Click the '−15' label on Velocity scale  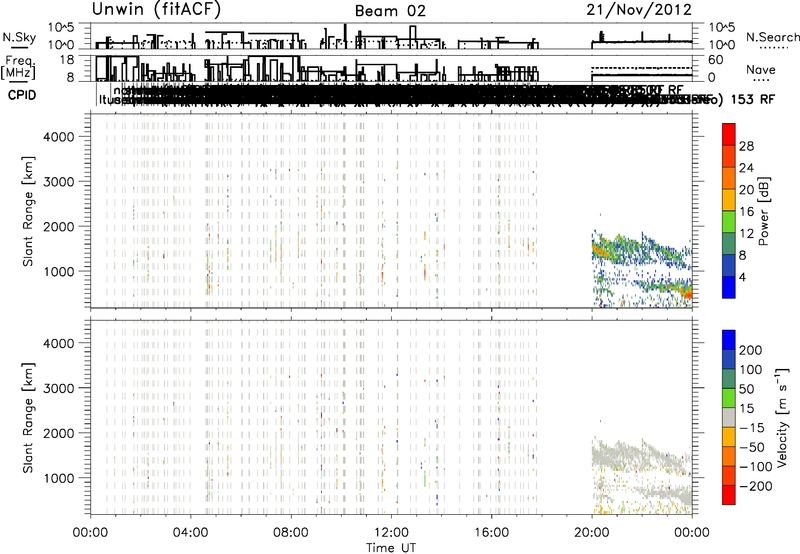(x=752, y=428)
